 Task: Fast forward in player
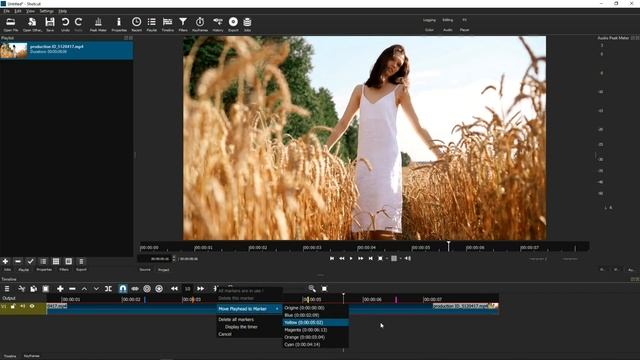pos(360,258)
